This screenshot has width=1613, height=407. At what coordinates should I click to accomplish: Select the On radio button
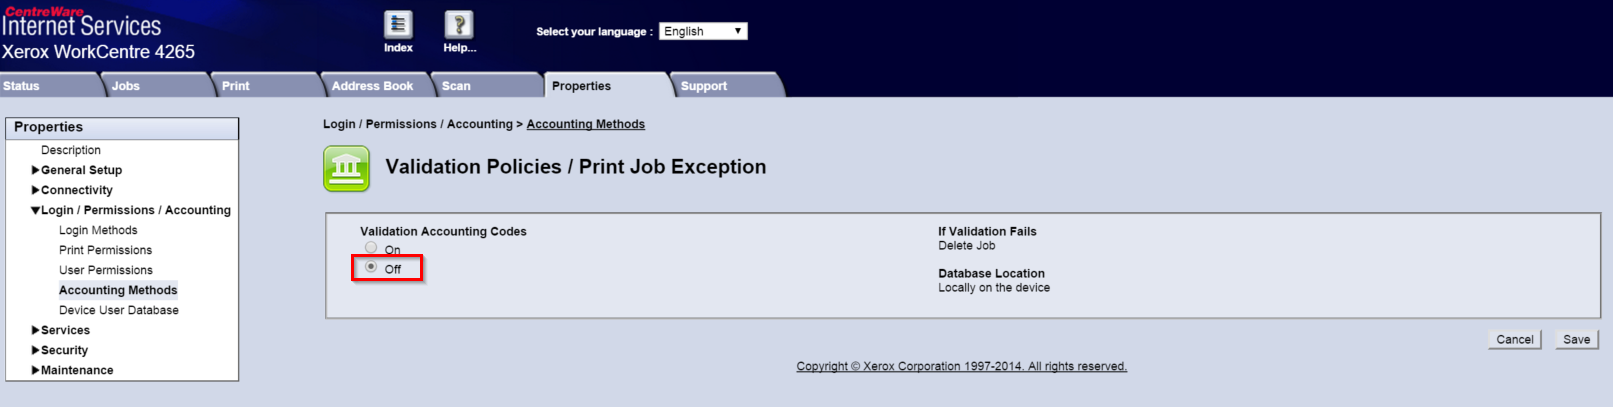(371, 247)
